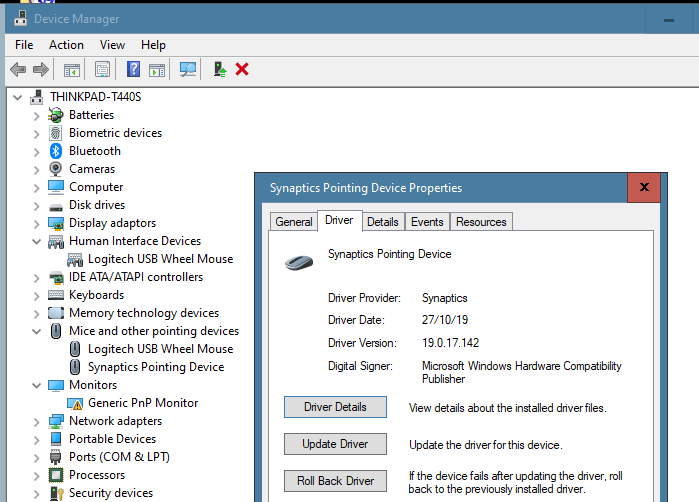Switch to the Details tab

click(x=382, y=222)
